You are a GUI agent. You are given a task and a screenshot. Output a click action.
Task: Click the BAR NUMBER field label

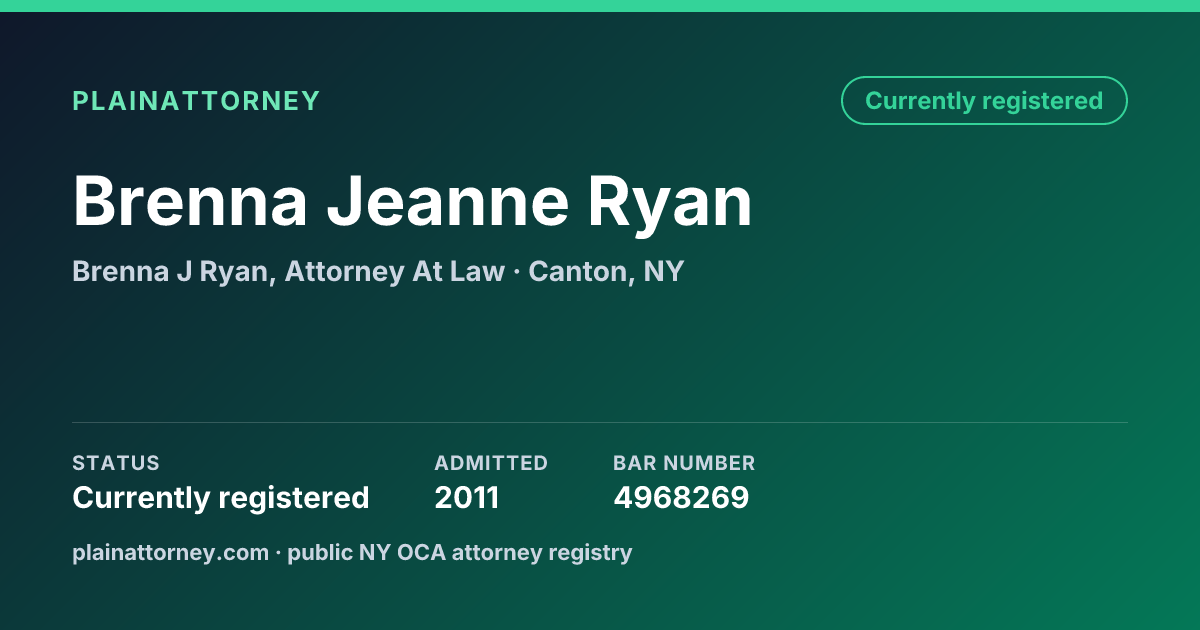684,463
